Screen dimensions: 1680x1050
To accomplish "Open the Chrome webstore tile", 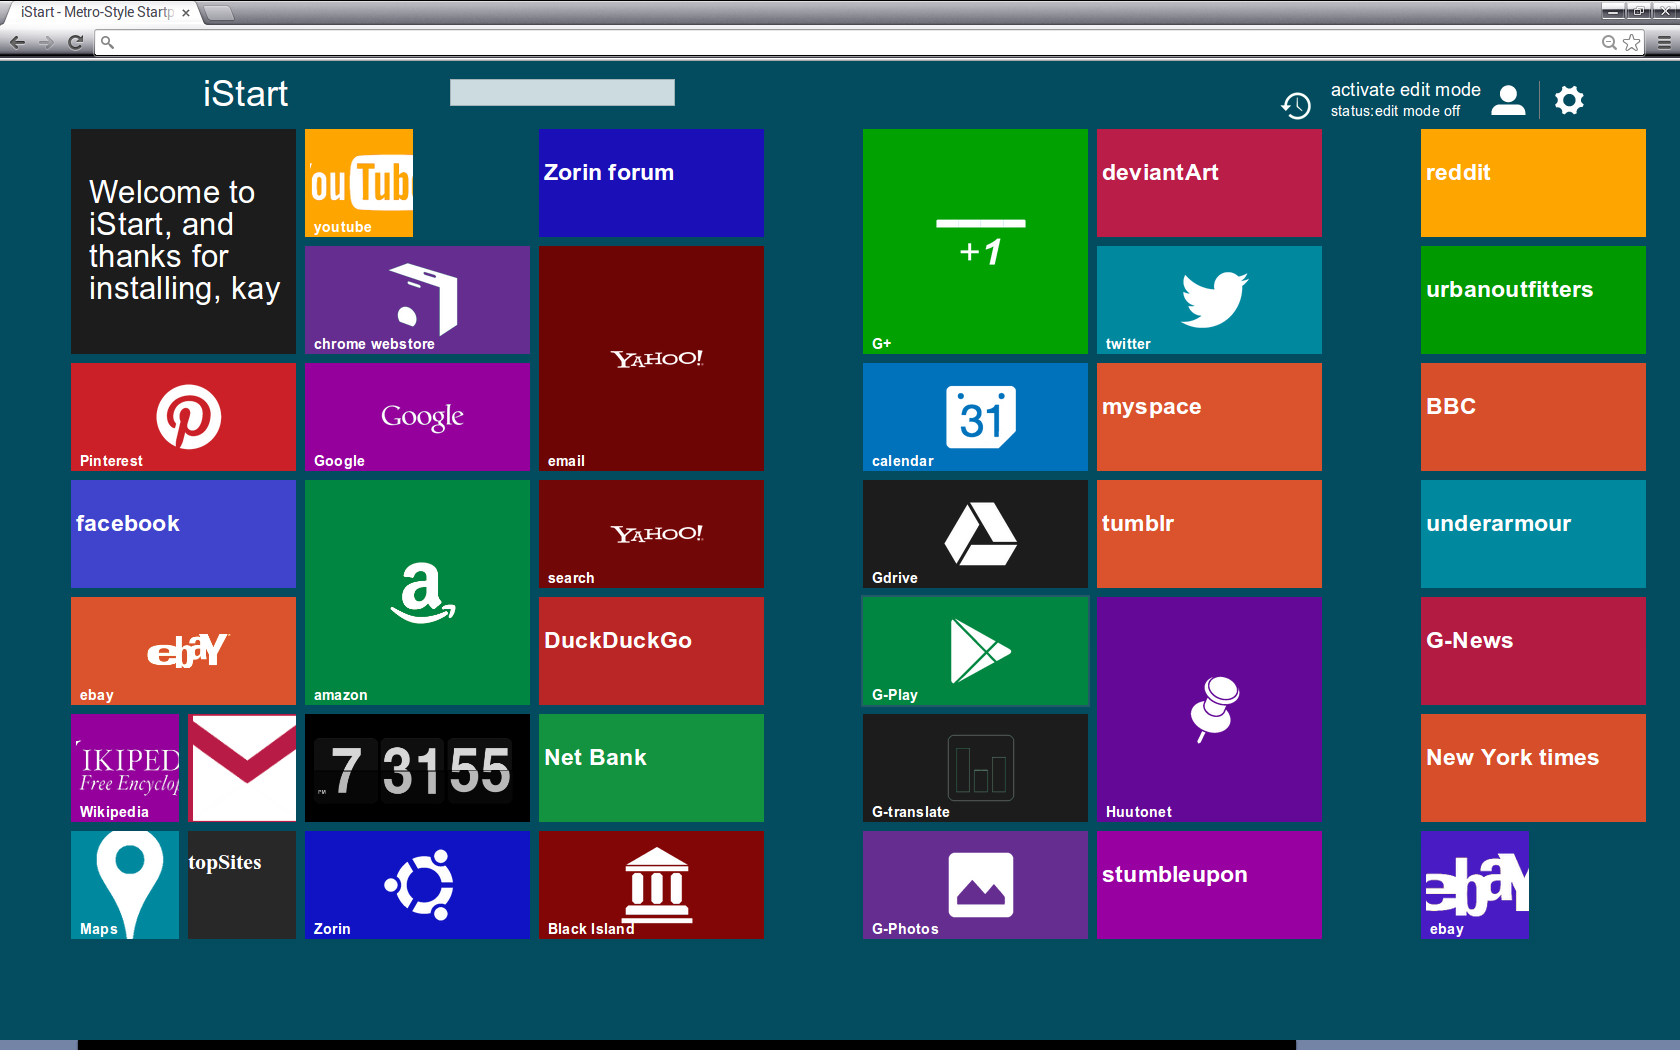I will click(417, 300).
